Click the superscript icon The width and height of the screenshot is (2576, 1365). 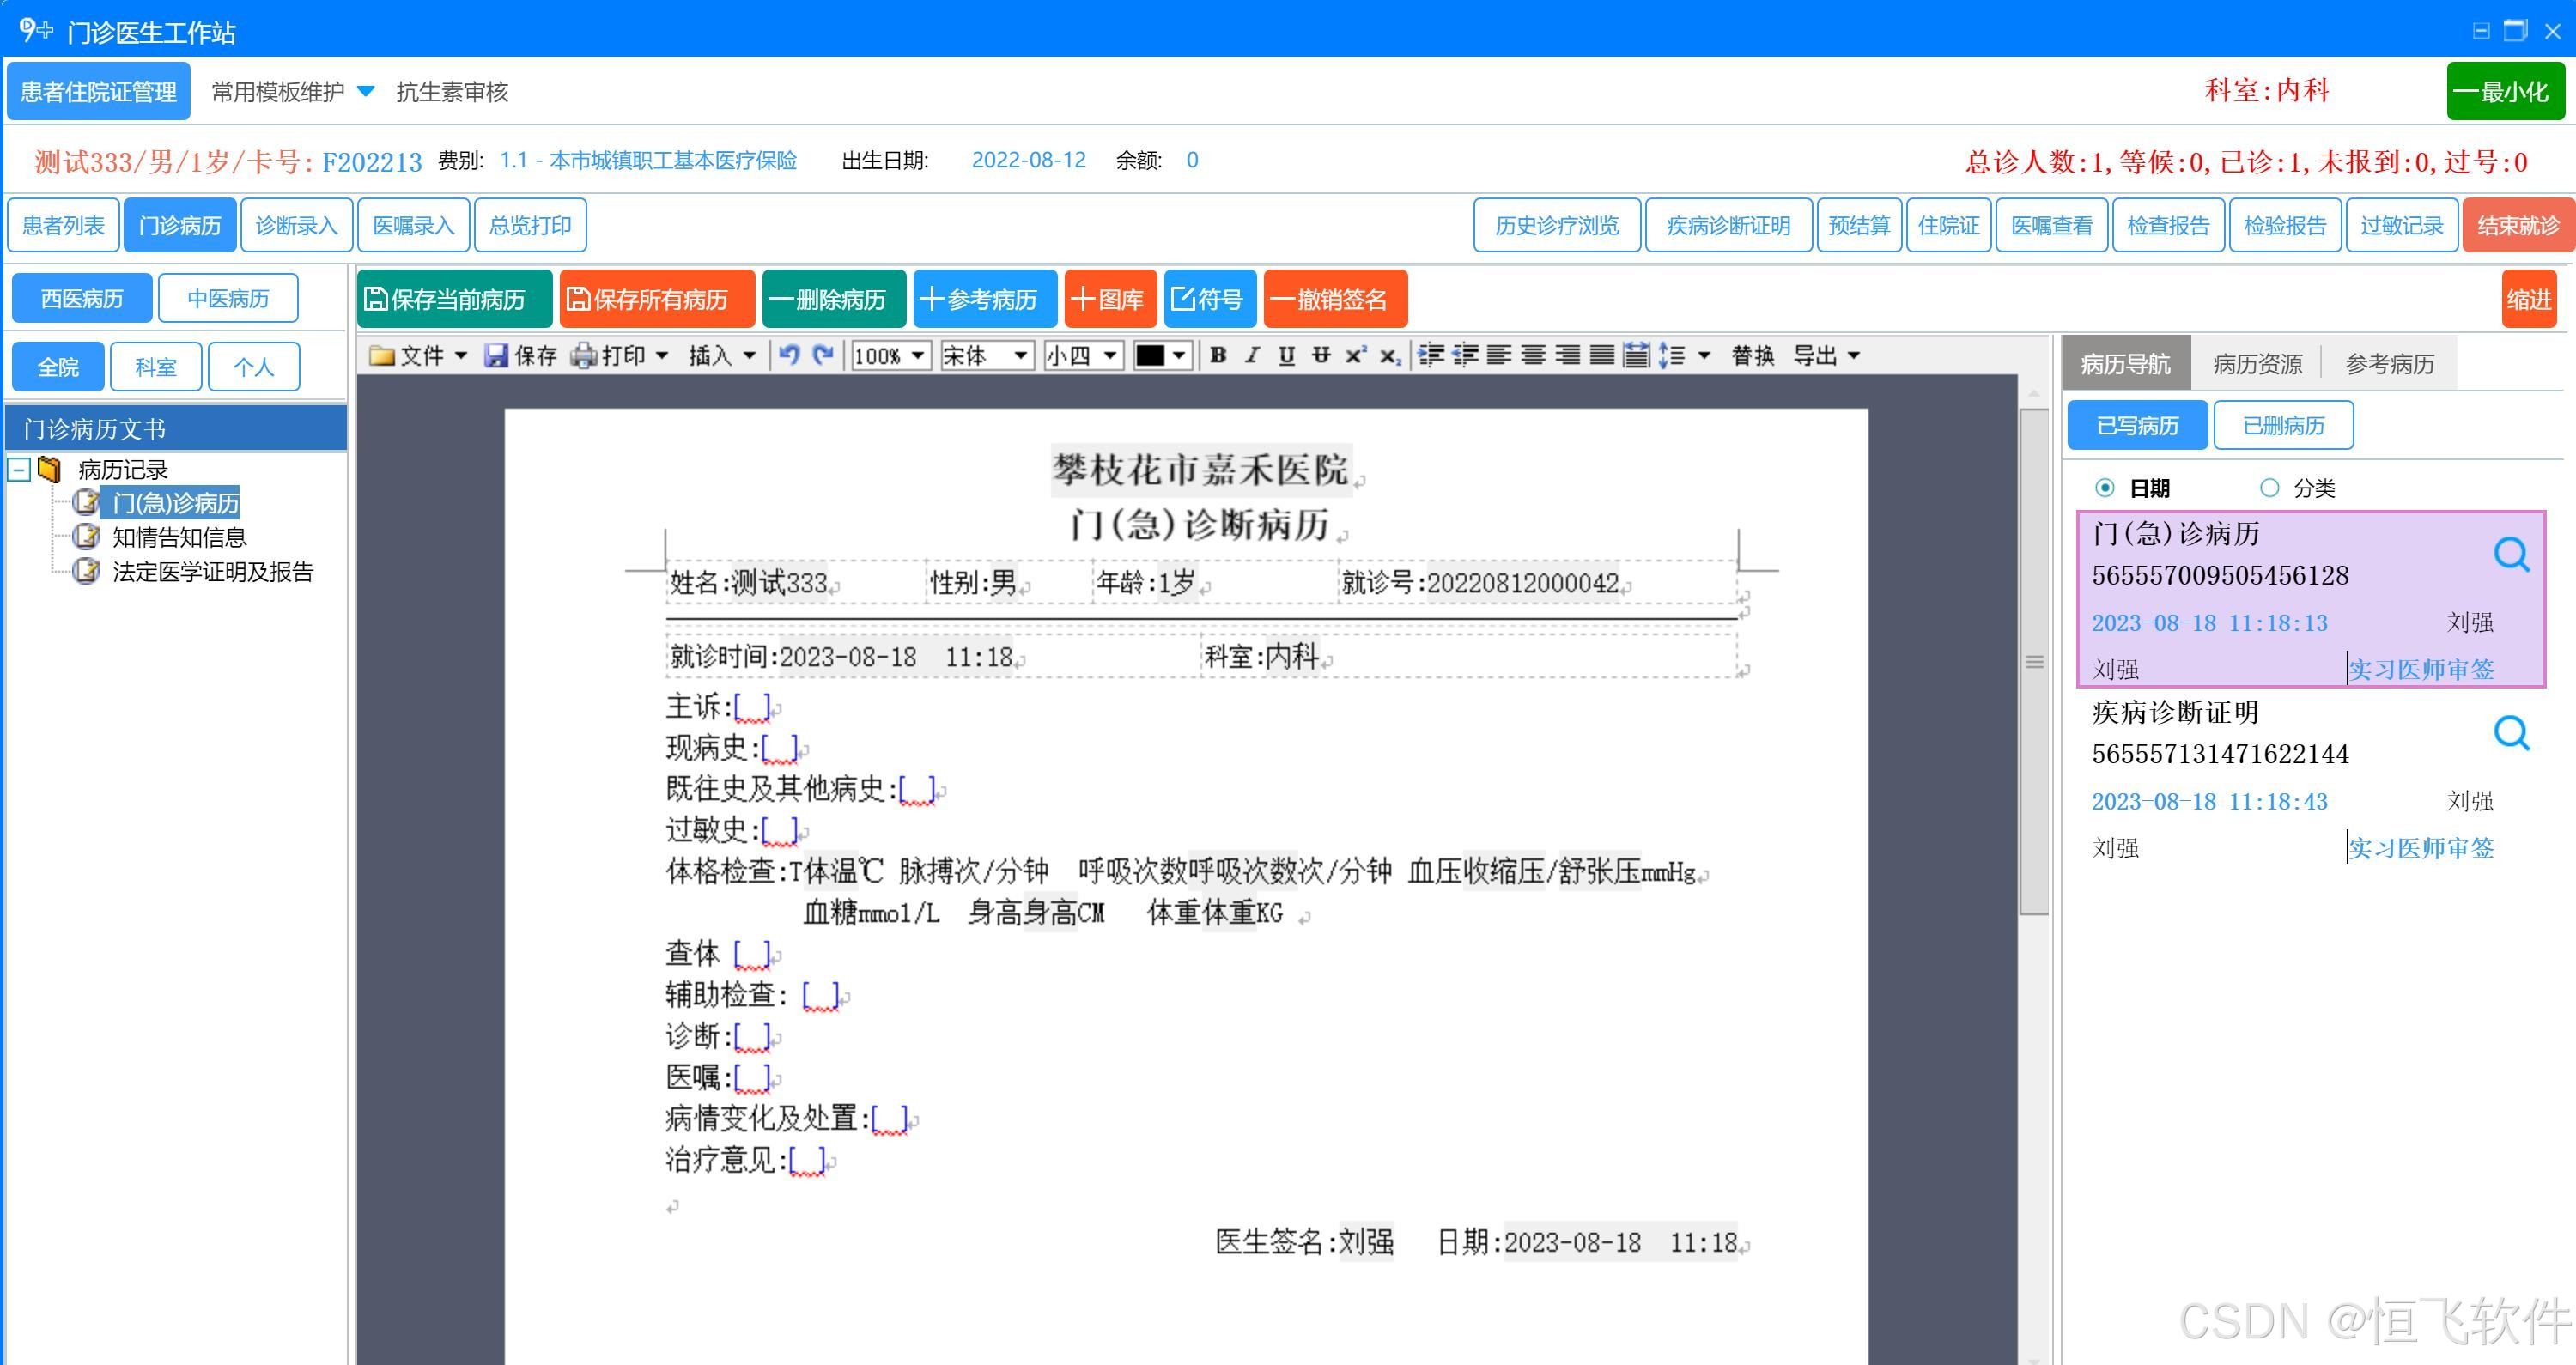(1356, 355)
